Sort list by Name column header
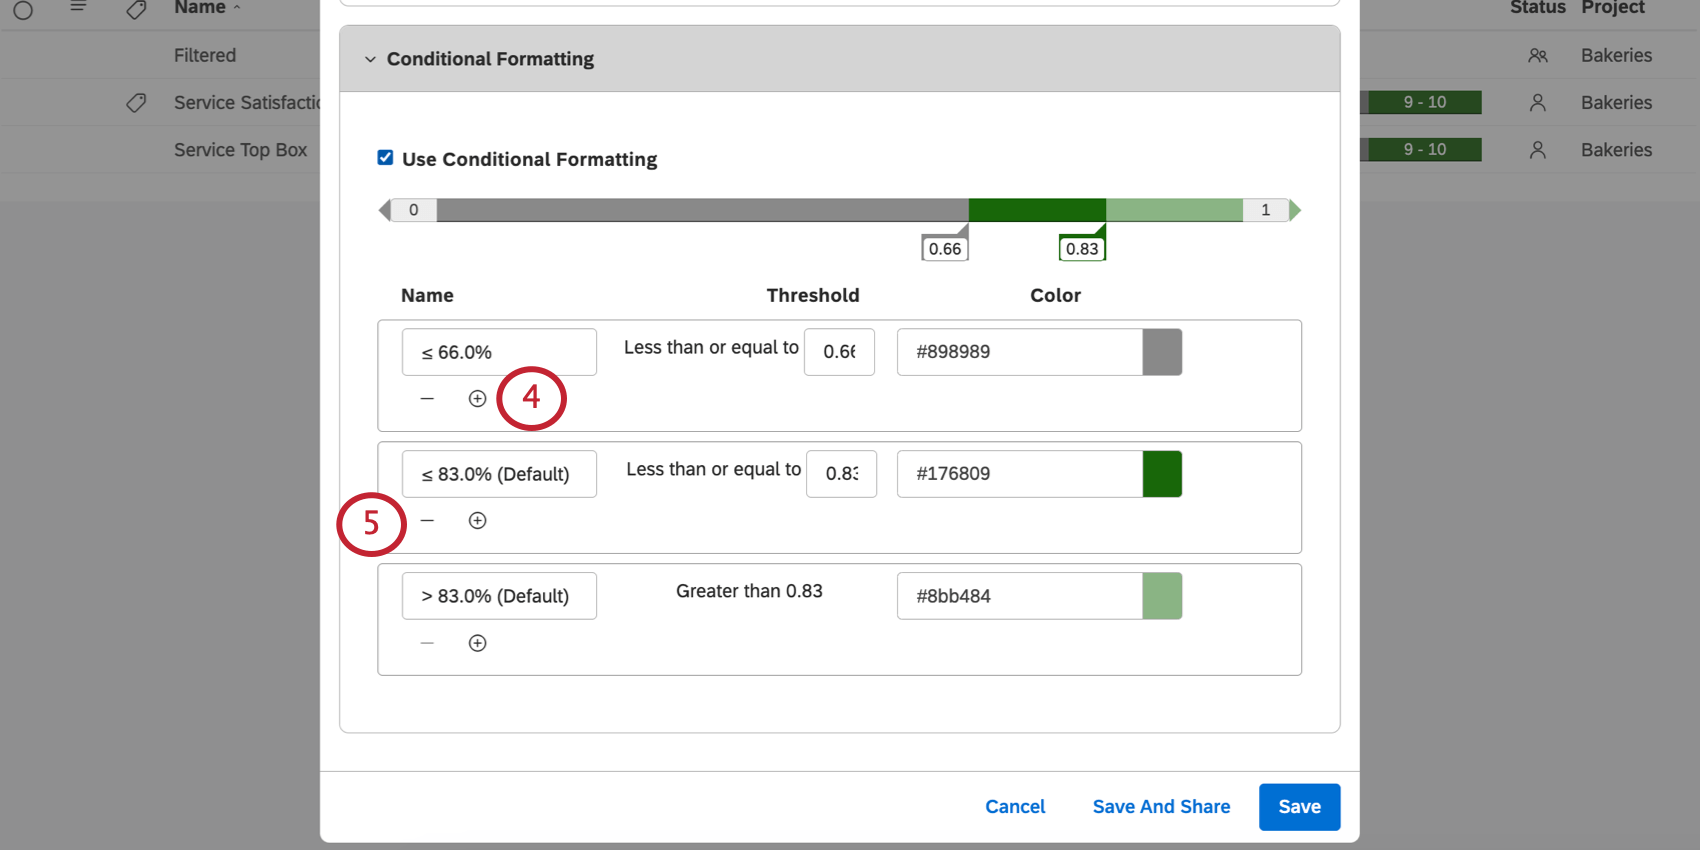Viewport: 1700px width, 850px height. [x=200, y=8]
